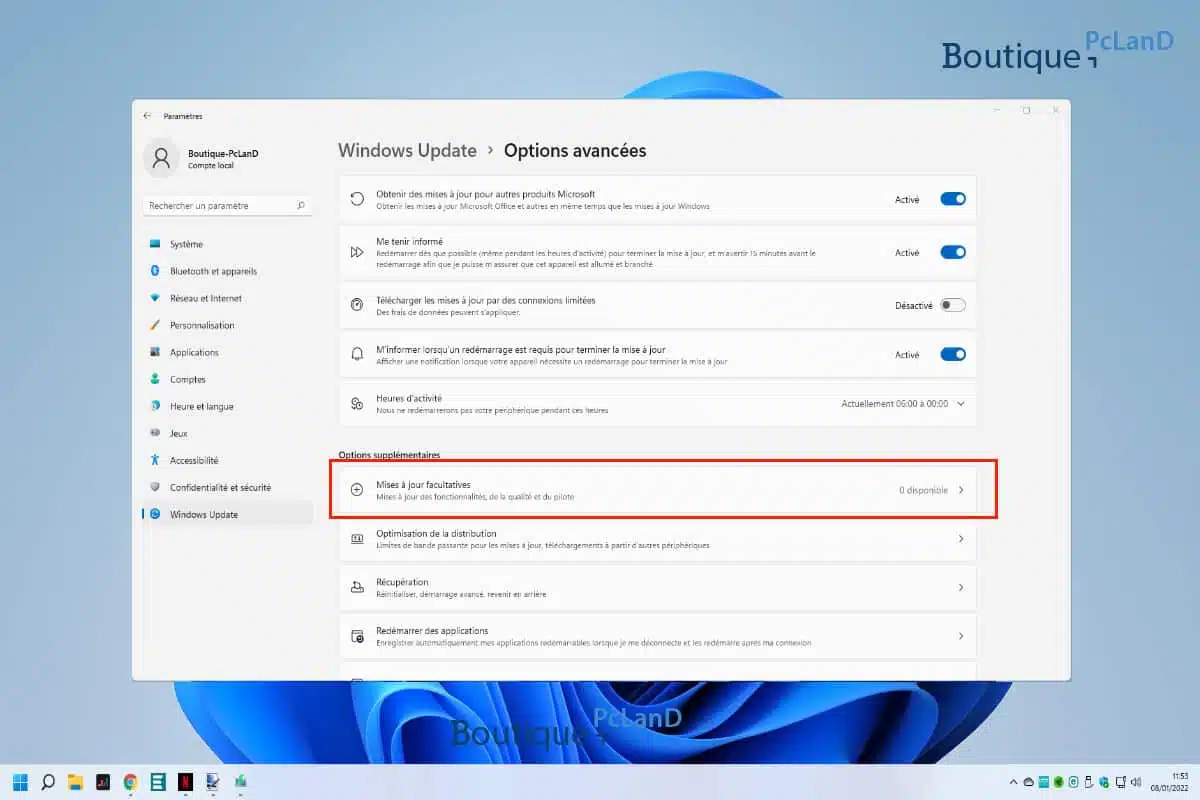This screenshot has height=800, width=1200.
Task: Click the 0 disponible text
Action: pyautogui.click(x=923, y=490)
